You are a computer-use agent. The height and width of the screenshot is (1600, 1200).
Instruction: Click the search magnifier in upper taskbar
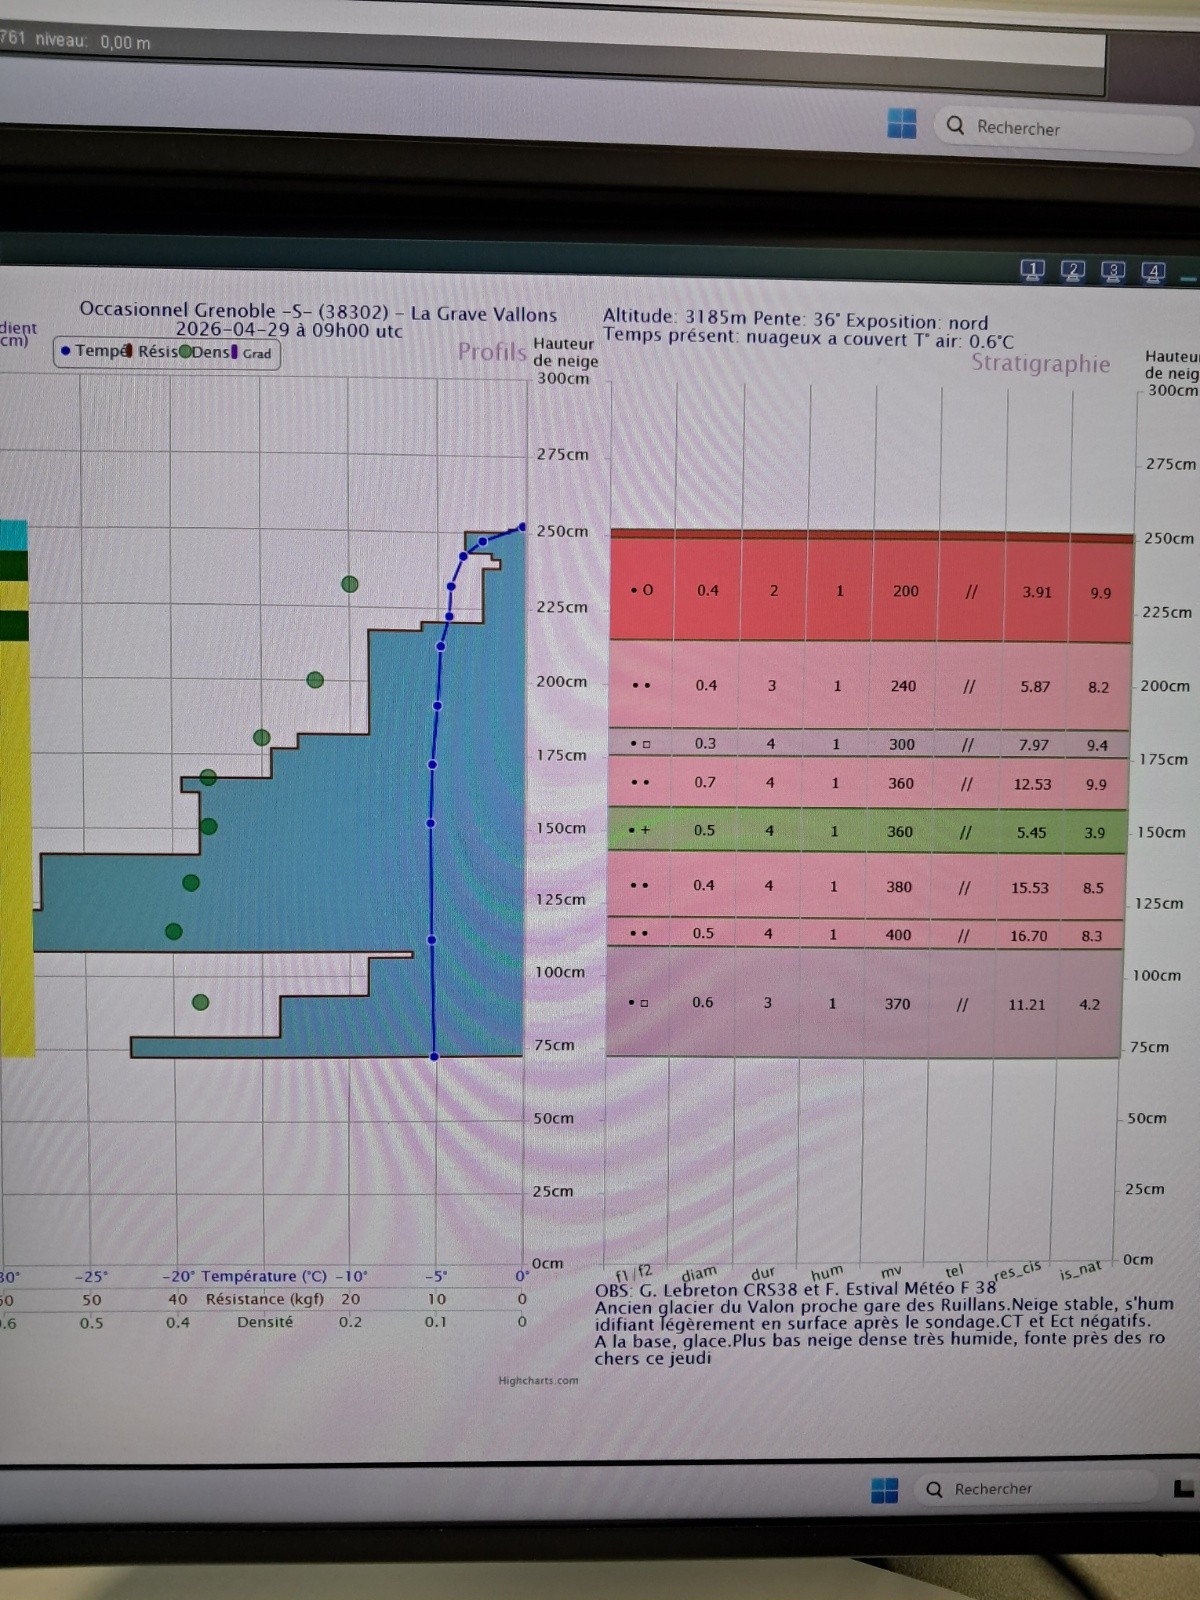click(956, 126)
